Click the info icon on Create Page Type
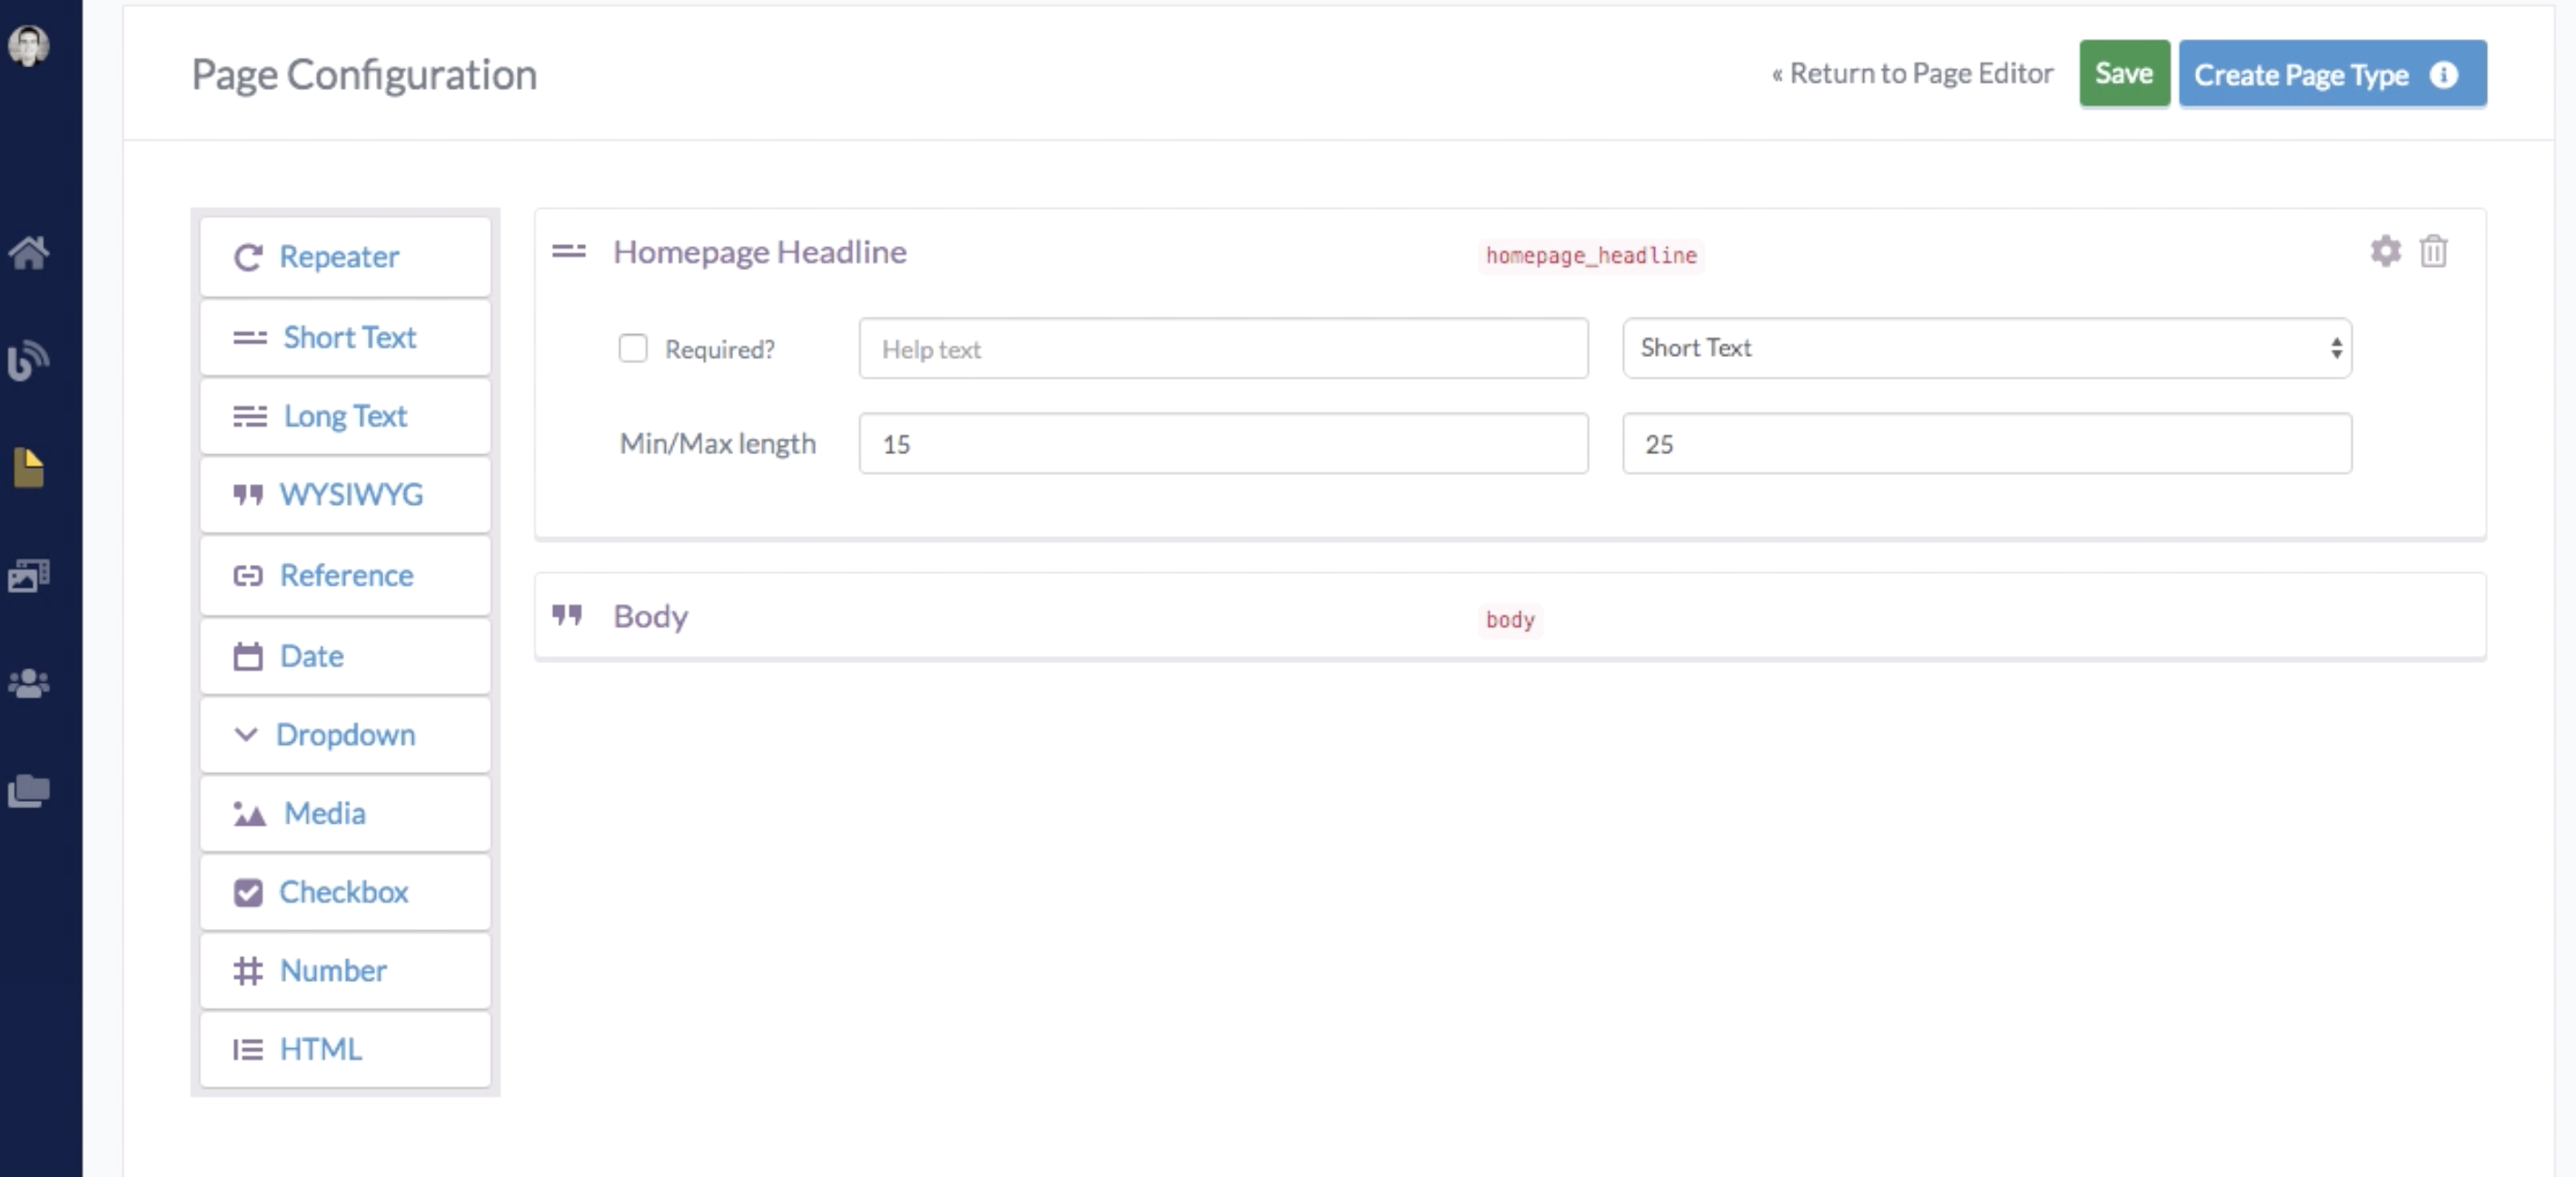 [2444, 75]
